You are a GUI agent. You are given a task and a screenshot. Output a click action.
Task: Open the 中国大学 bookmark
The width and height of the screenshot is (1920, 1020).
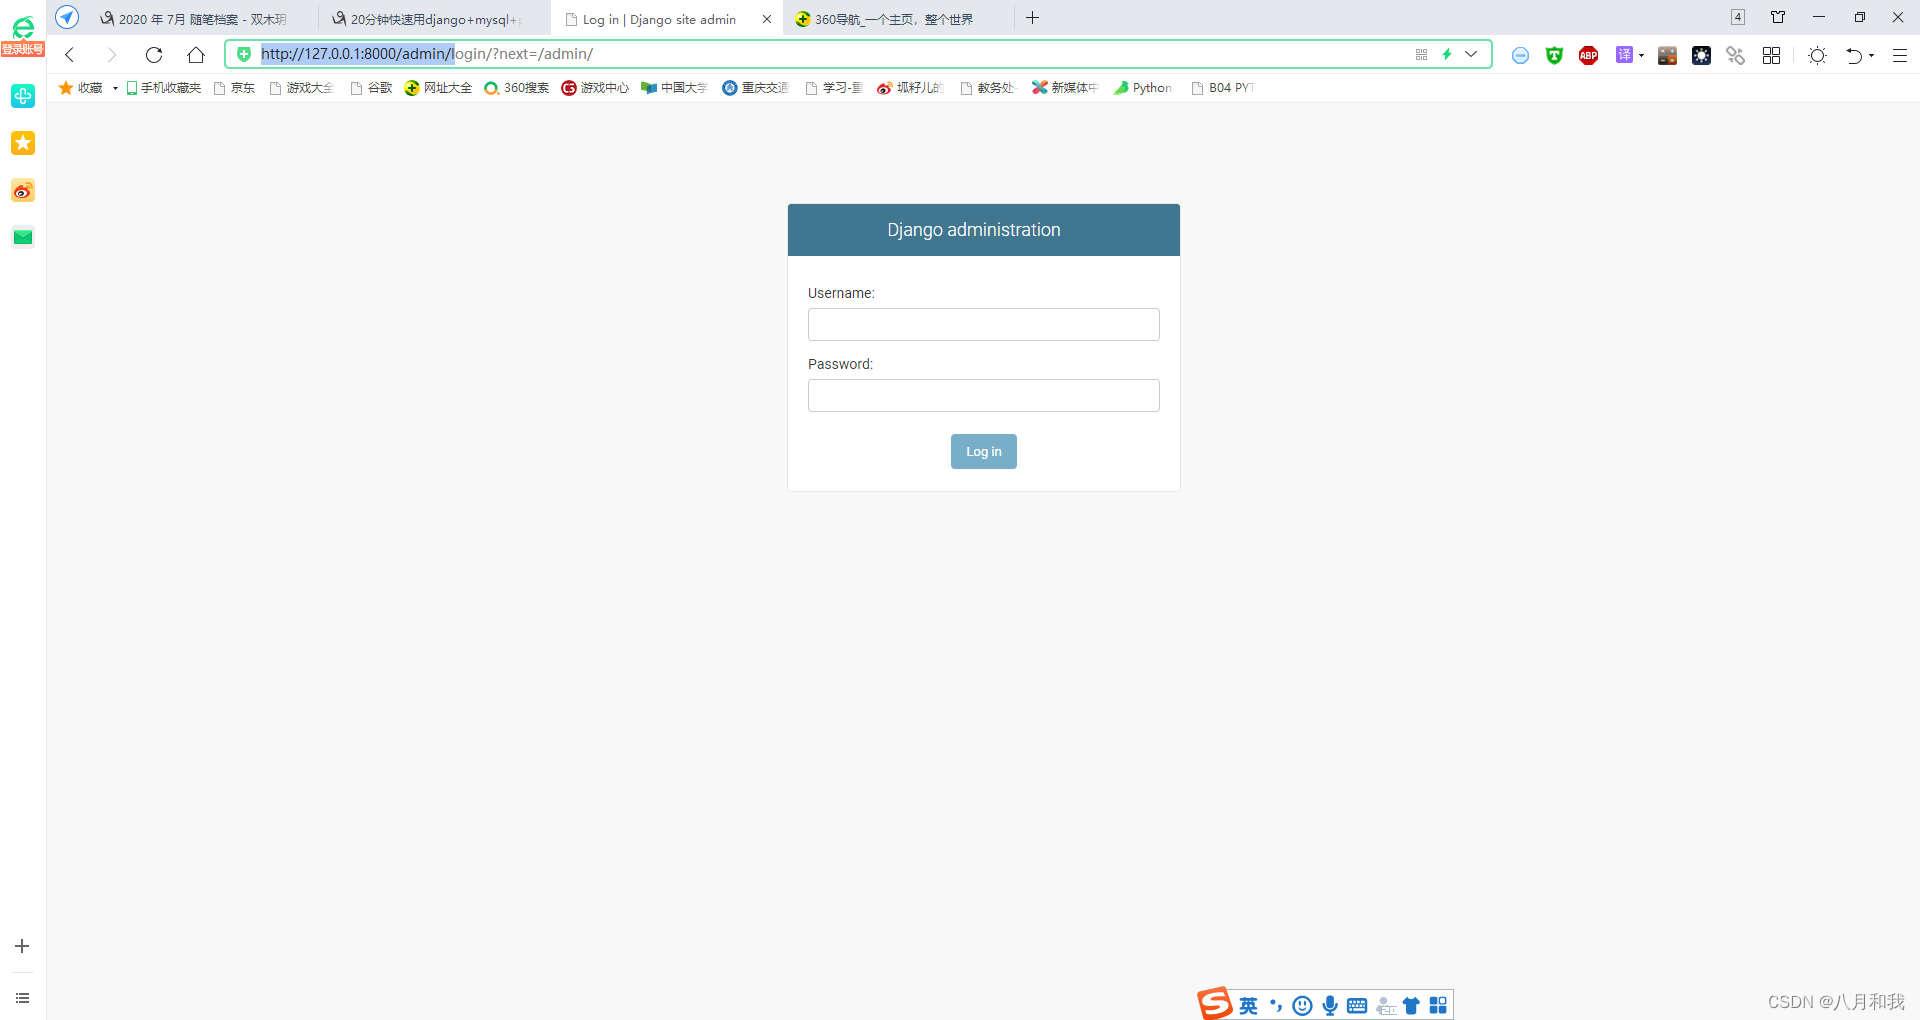pyautogui.click(x=674, y=88)
